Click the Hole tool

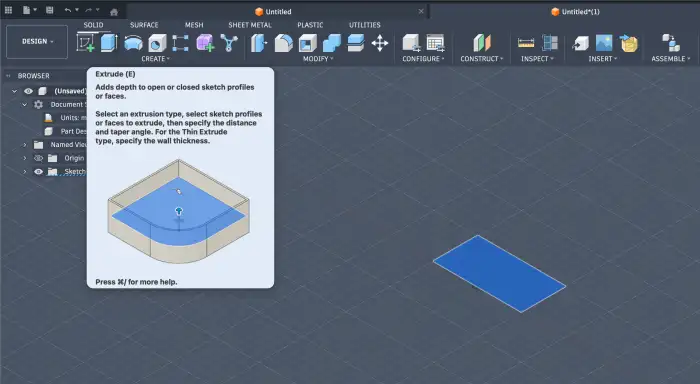(157, 43)
